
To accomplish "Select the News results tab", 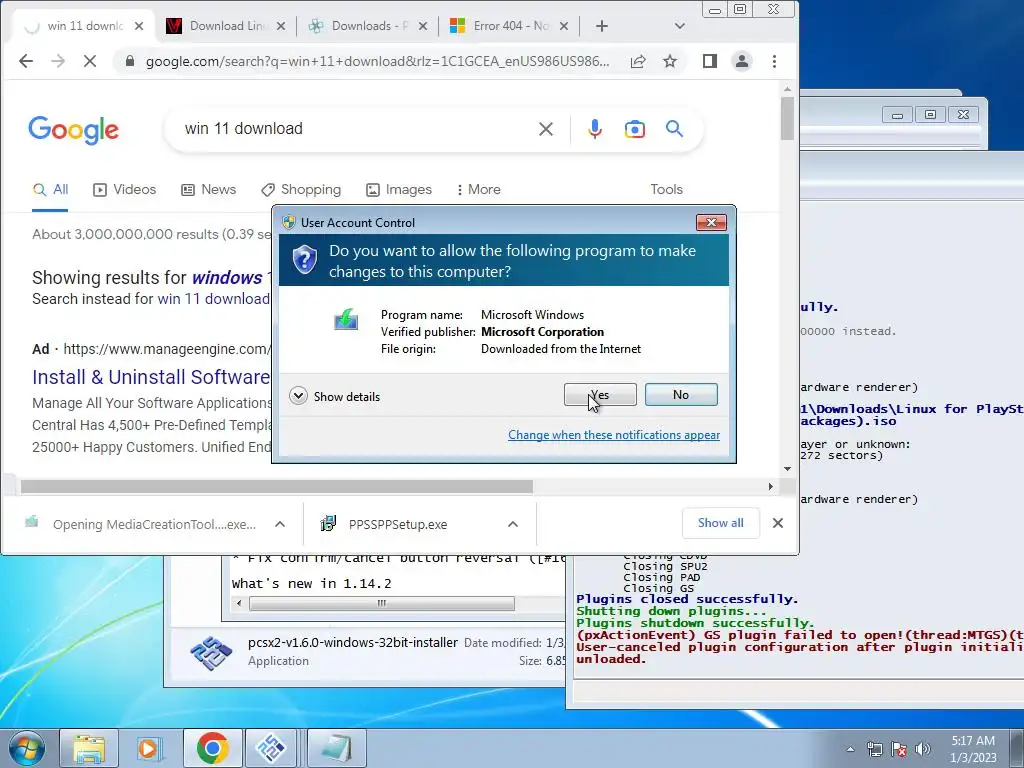I will pyautogui.click(x=208, y=189).
